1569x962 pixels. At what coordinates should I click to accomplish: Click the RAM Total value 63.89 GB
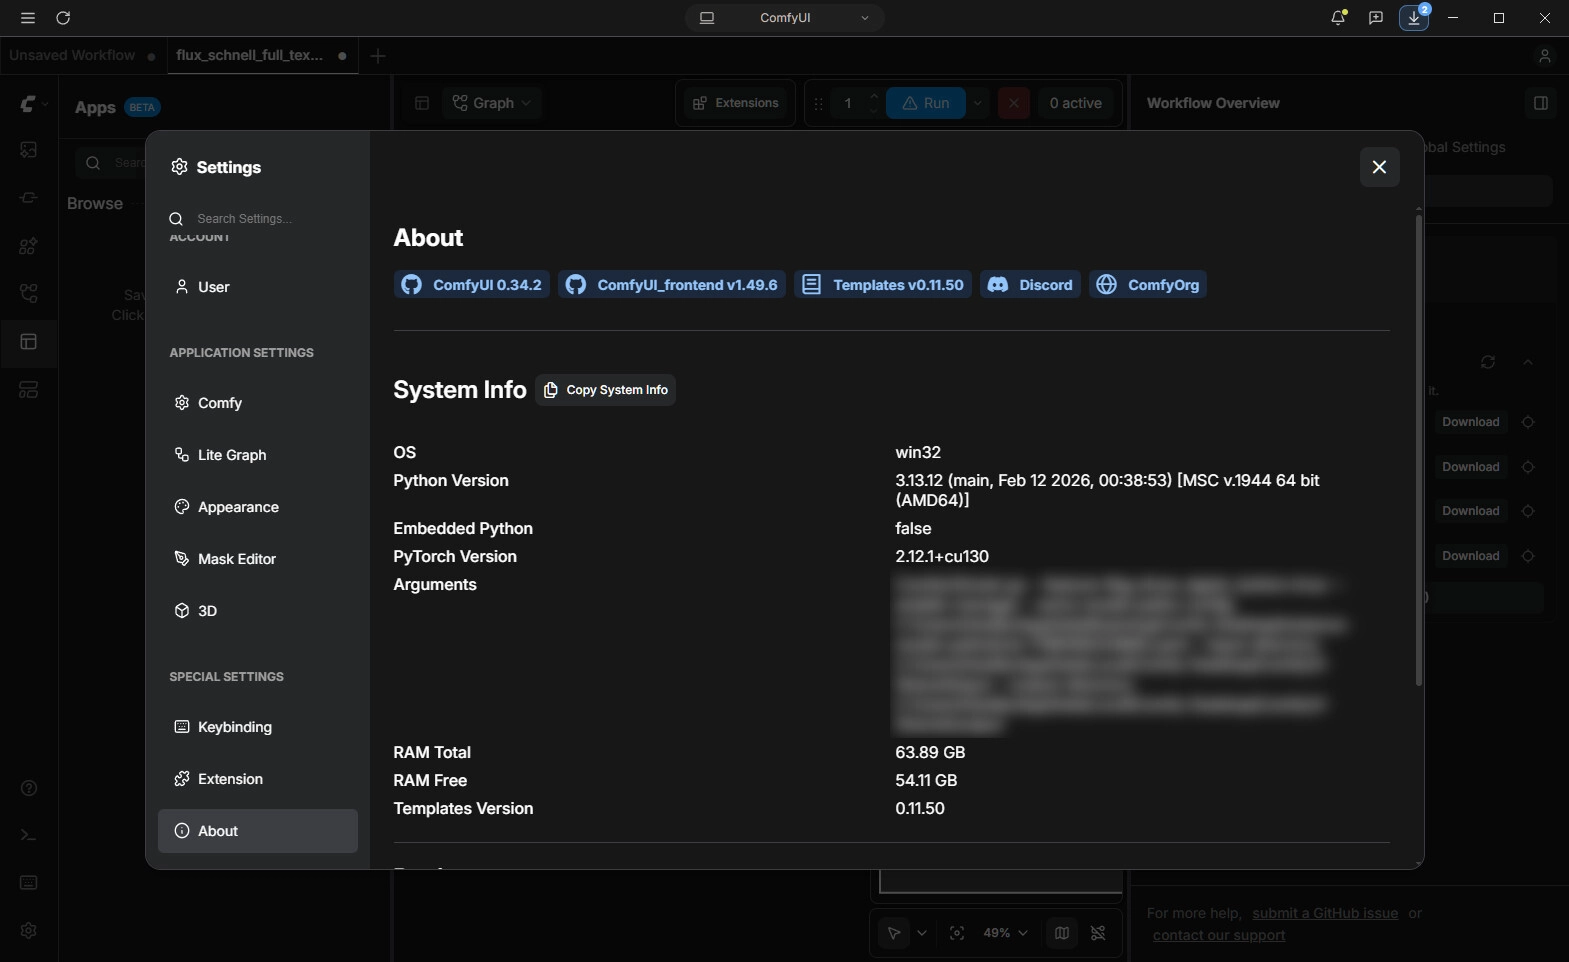click(930, 752)
